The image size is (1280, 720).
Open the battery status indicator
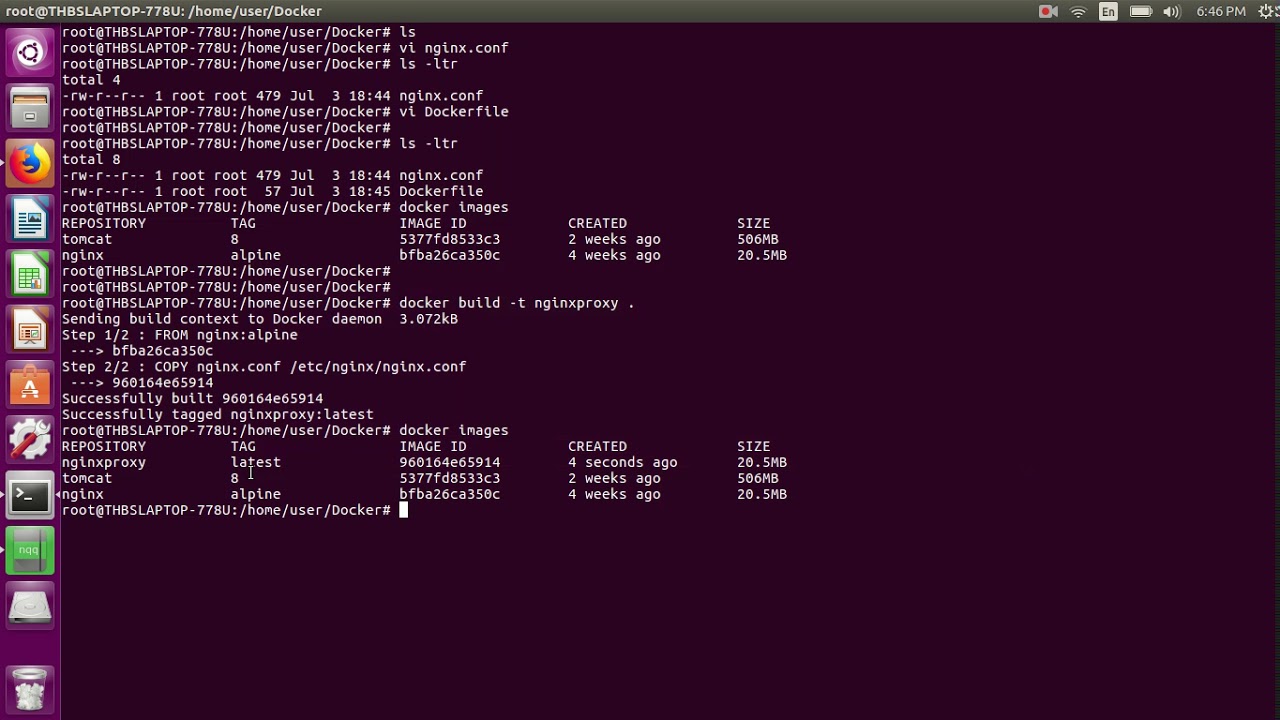pos(1141,11)
